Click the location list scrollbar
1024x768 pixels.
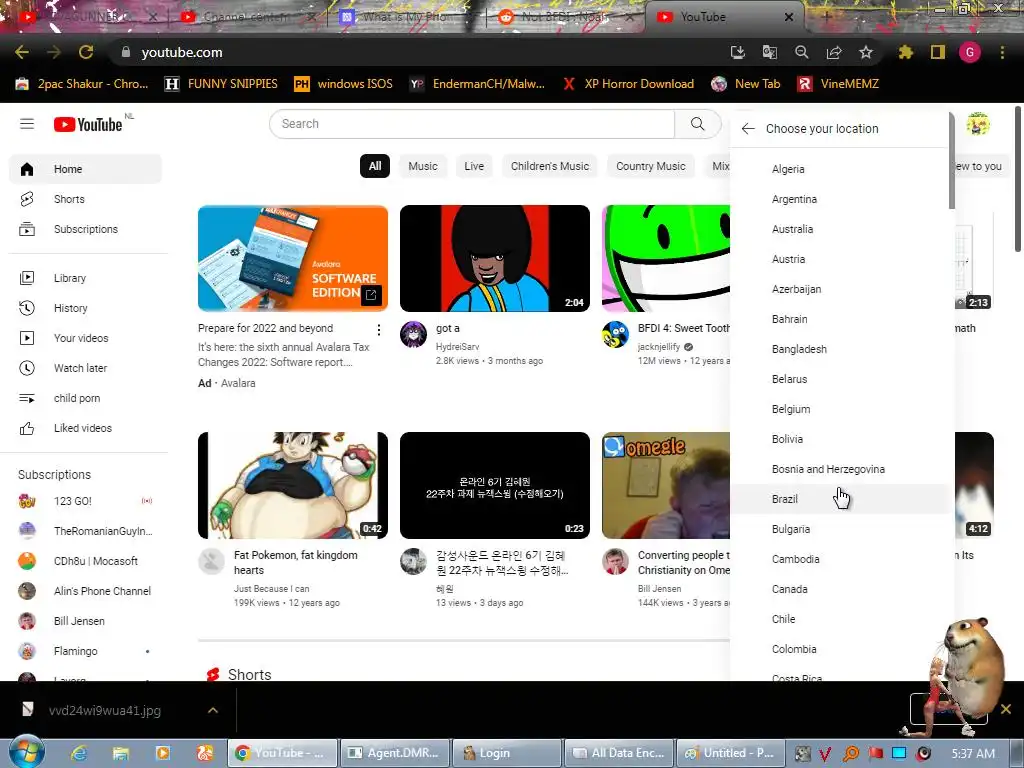coord(952,161)
